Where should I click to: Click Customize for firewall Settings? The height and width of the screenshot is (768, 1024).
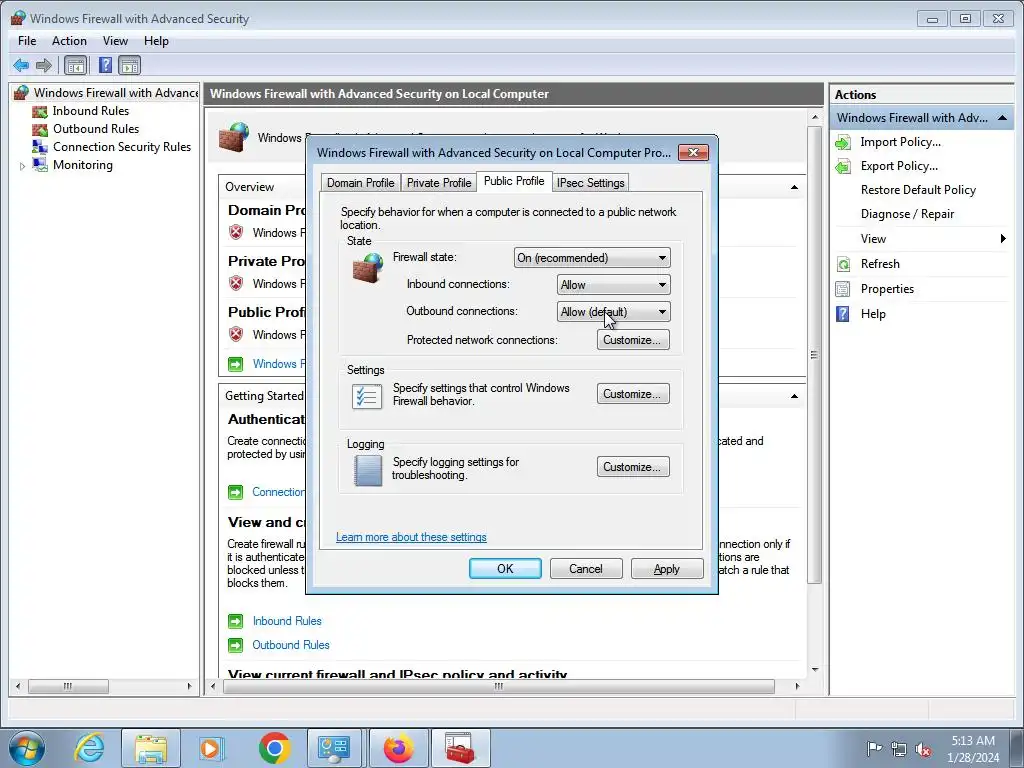coord(633,394)
